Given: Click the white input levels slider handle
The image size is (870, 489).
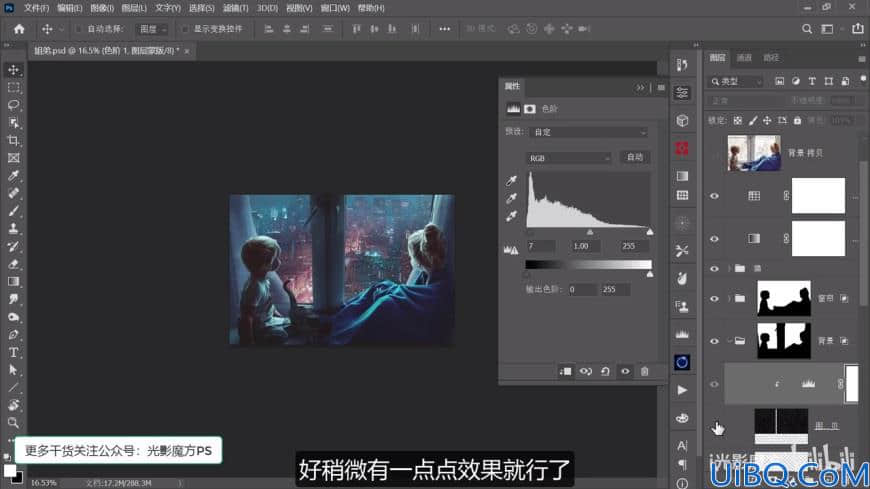Looking at the screenshot, I should point(650,232).
